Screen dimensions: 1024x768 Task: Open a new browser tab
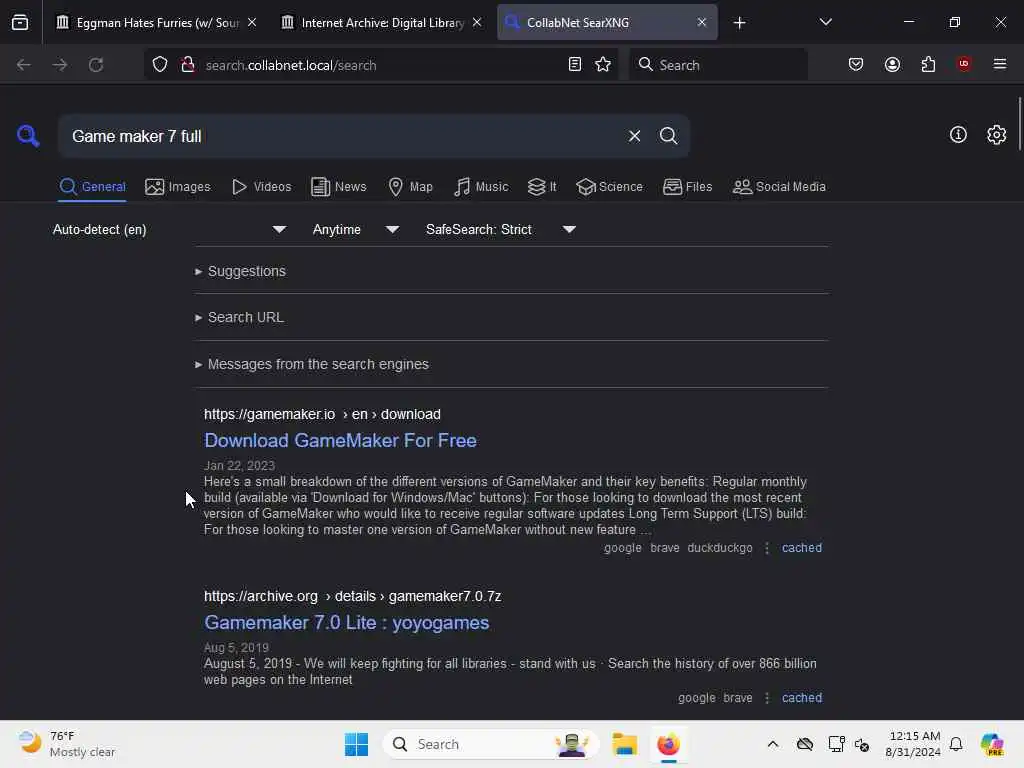739,23
